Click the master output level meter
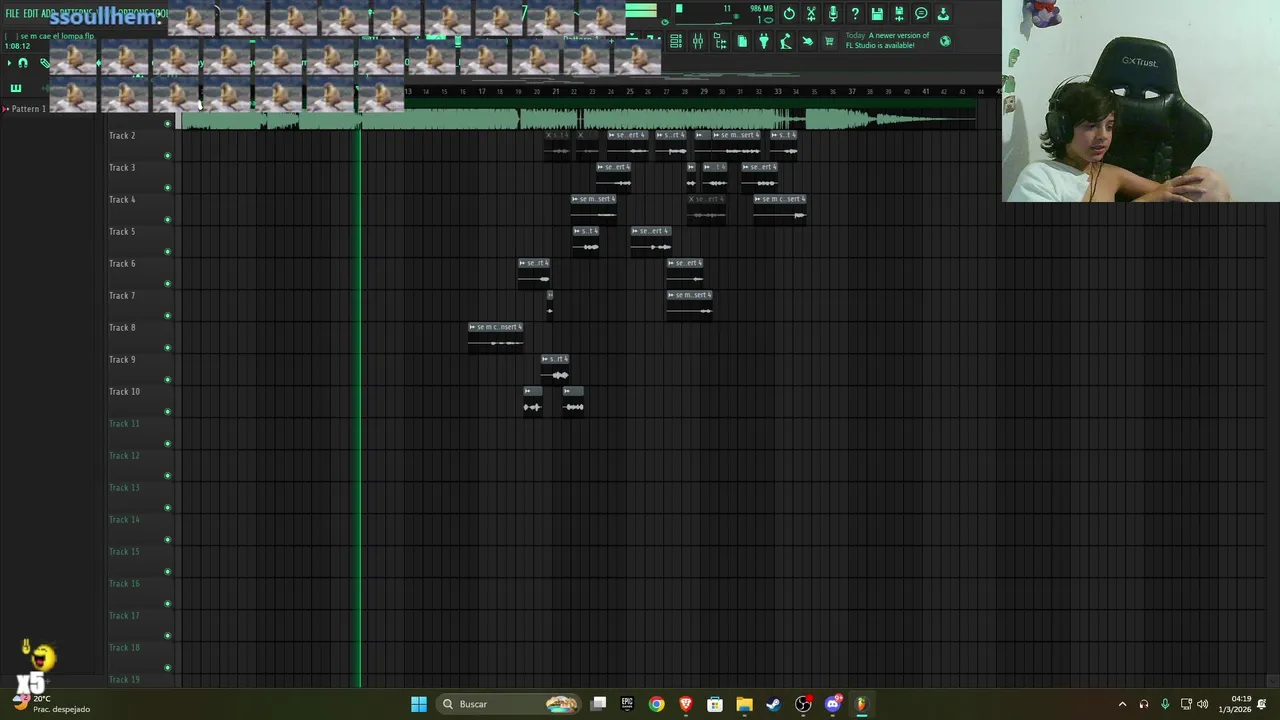The width and height of the screenshot is (1280, 720). point(641,12)
